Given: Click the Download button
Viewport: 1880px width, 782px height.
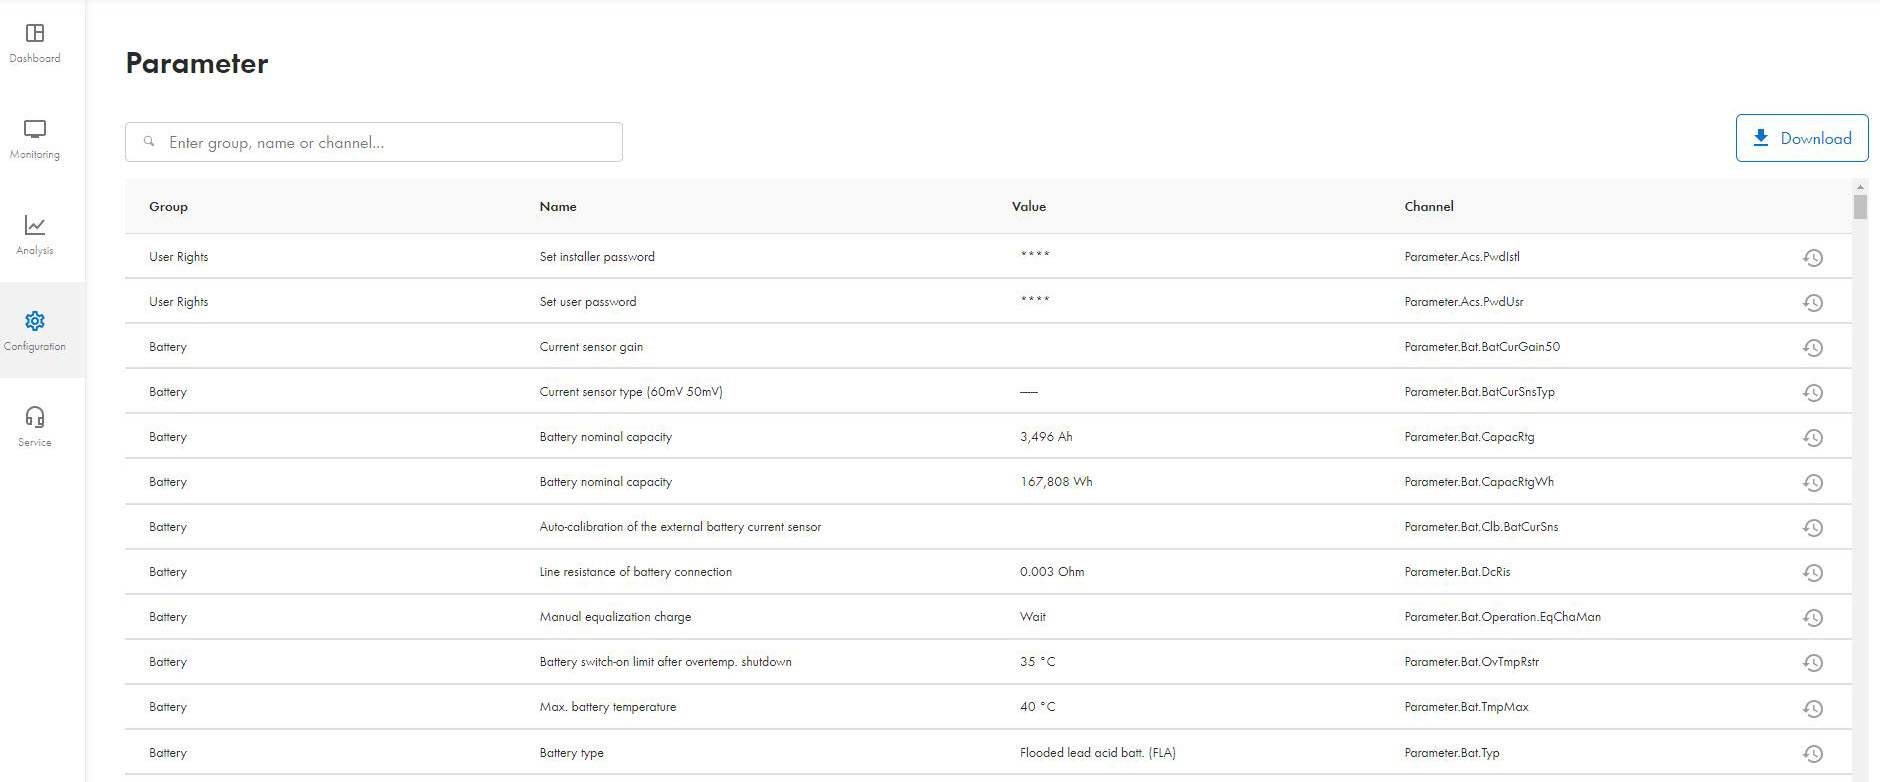Looking at the screenshot, I should 1801,138.
